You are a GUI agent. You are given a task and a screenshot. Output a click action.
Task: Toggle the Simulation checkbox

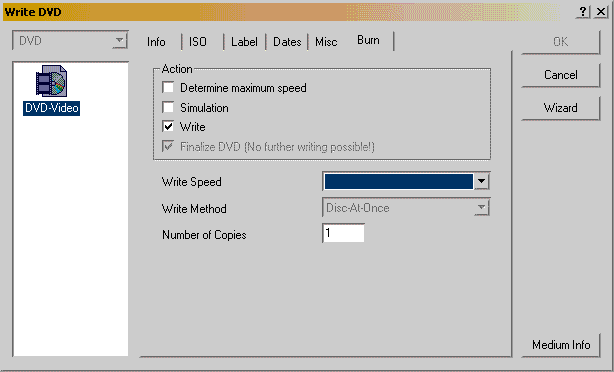click(x=168, y=107)
